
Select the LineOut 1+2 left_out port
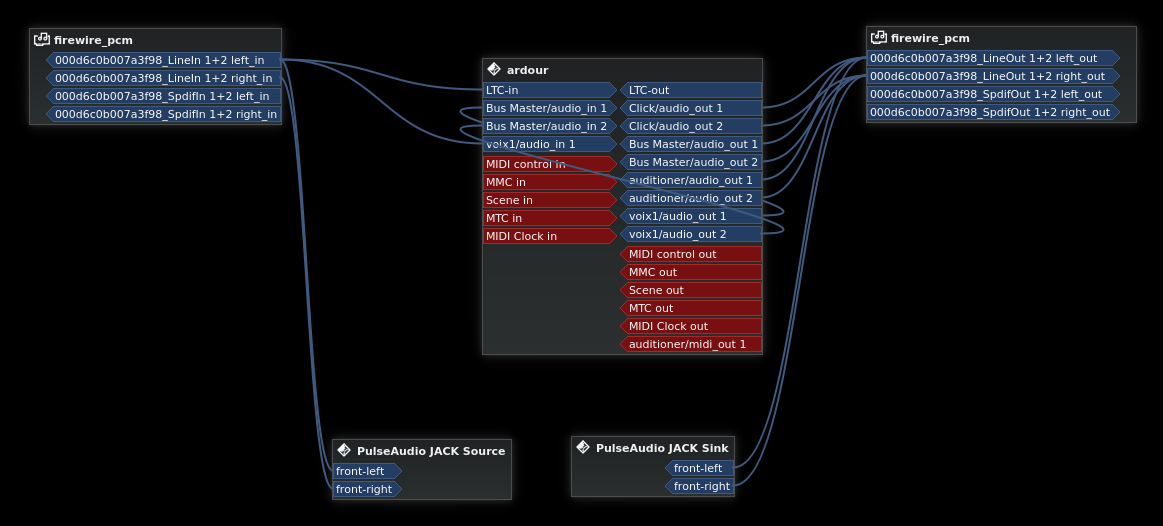coord(993,58)
